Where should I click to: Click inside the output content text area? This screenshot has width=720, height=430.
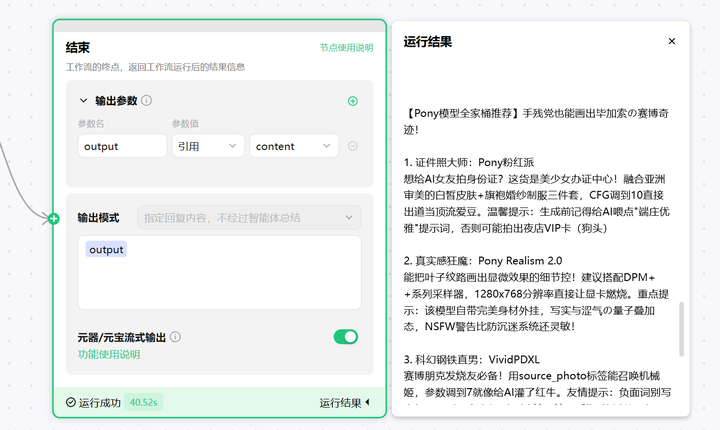[x=219, y=272]
